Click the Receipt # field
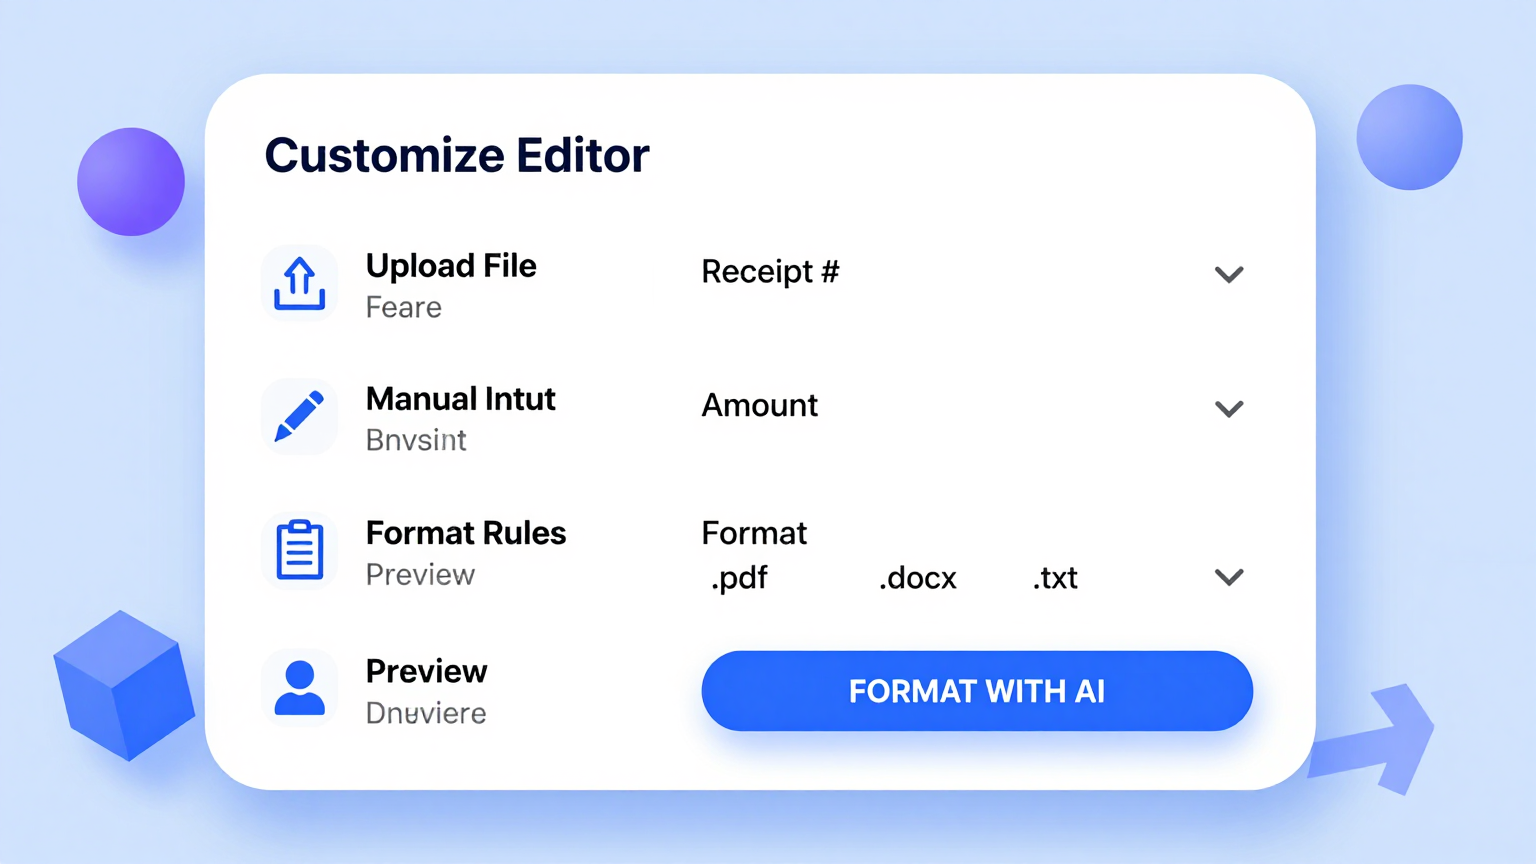This screenshot has height=864, width=1536. point(770,271)
